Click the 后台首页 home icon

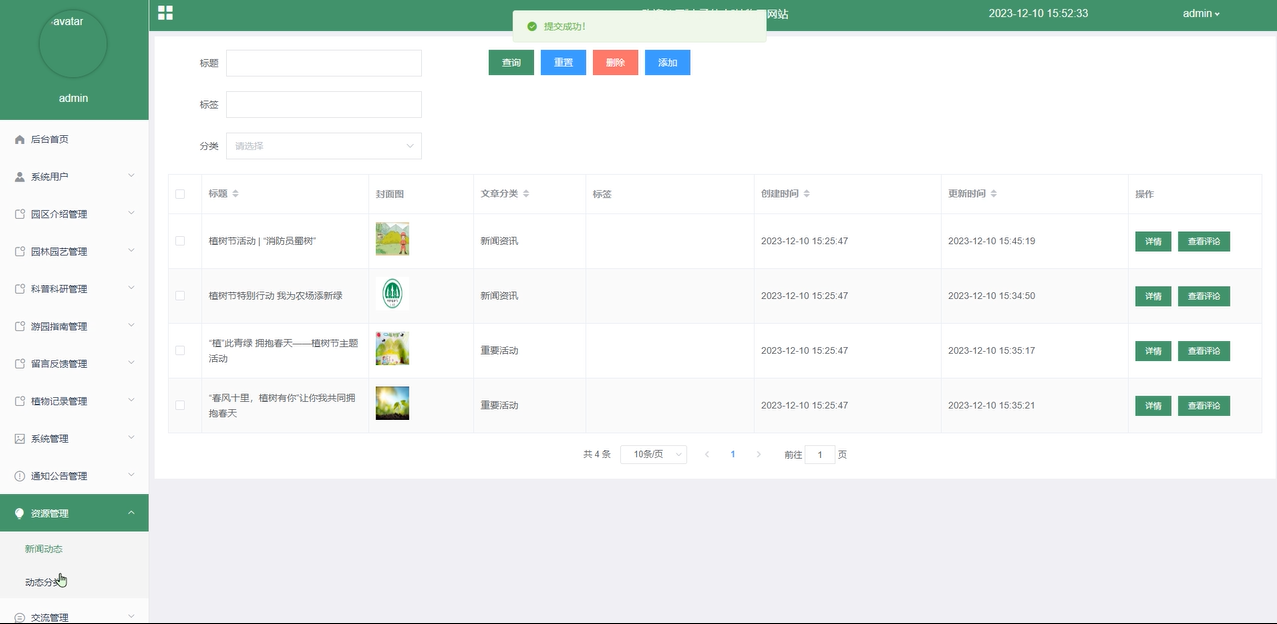19,140
